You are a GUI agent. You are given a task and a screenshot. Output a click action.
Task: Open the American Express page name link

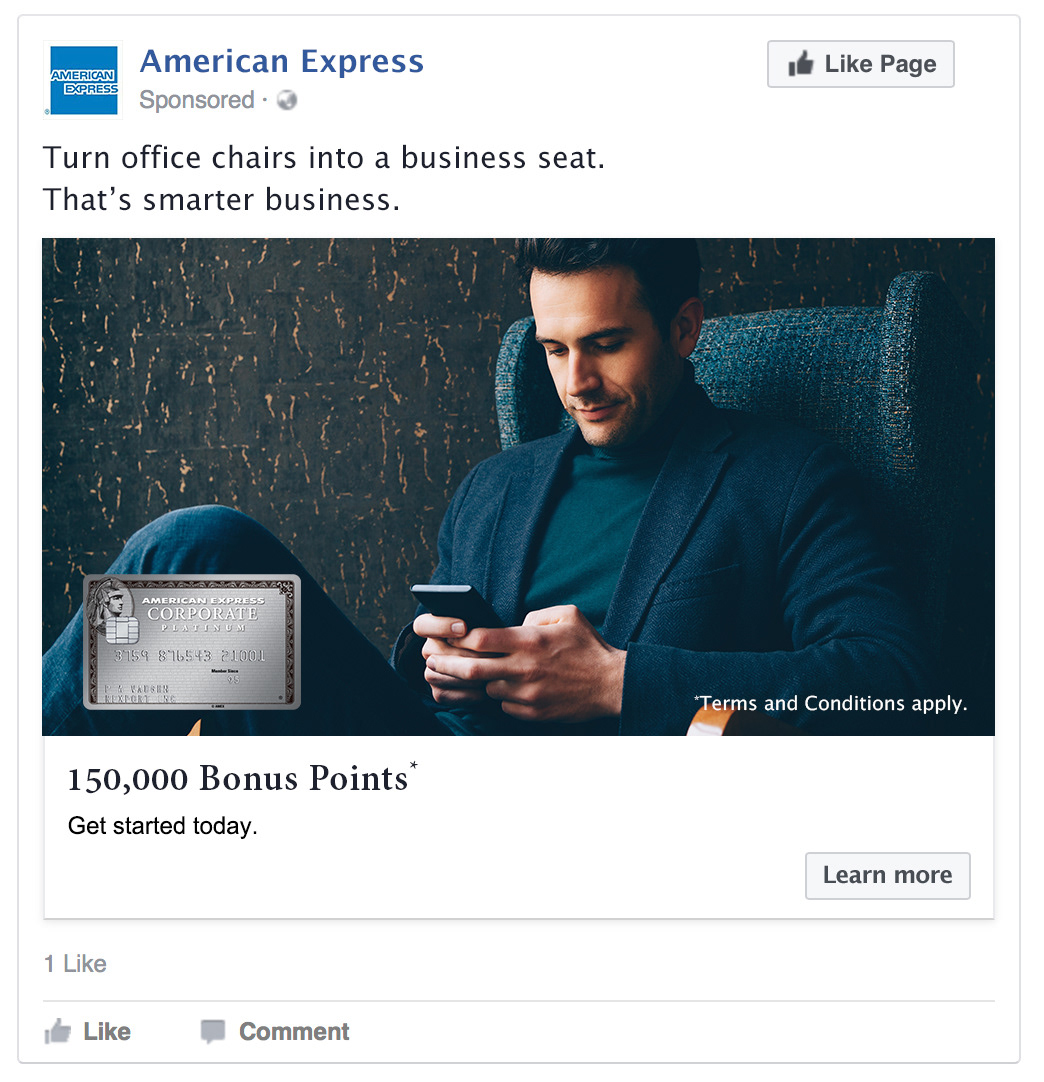point(282,61)
